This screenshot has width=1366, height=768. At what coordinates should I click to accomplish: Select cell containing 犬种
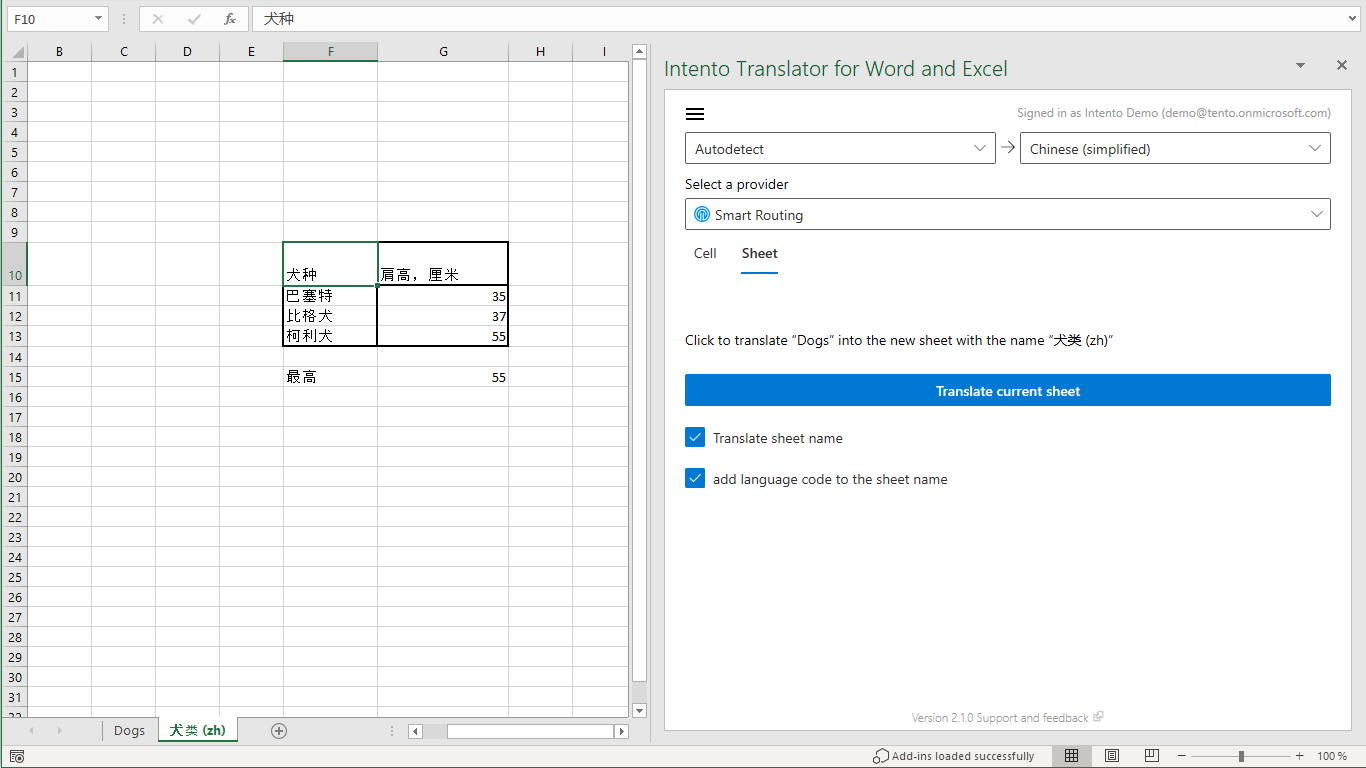[x=330, y=264]
